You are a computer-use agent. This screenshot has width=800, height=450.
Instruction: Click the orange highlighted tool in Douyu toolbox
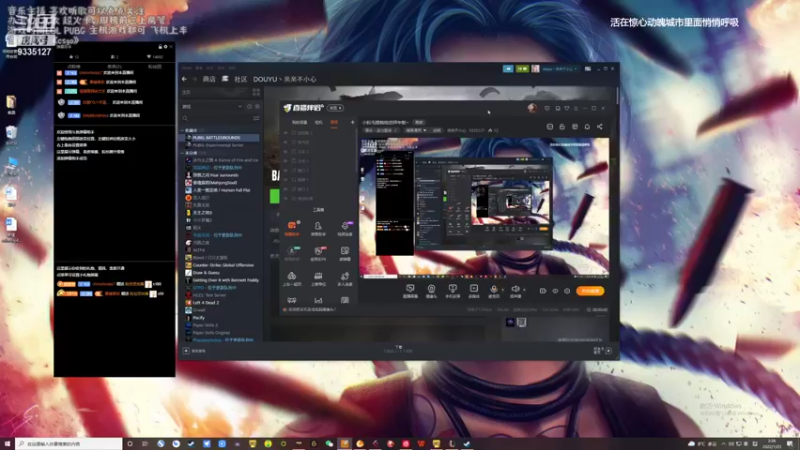pos(292,228)
